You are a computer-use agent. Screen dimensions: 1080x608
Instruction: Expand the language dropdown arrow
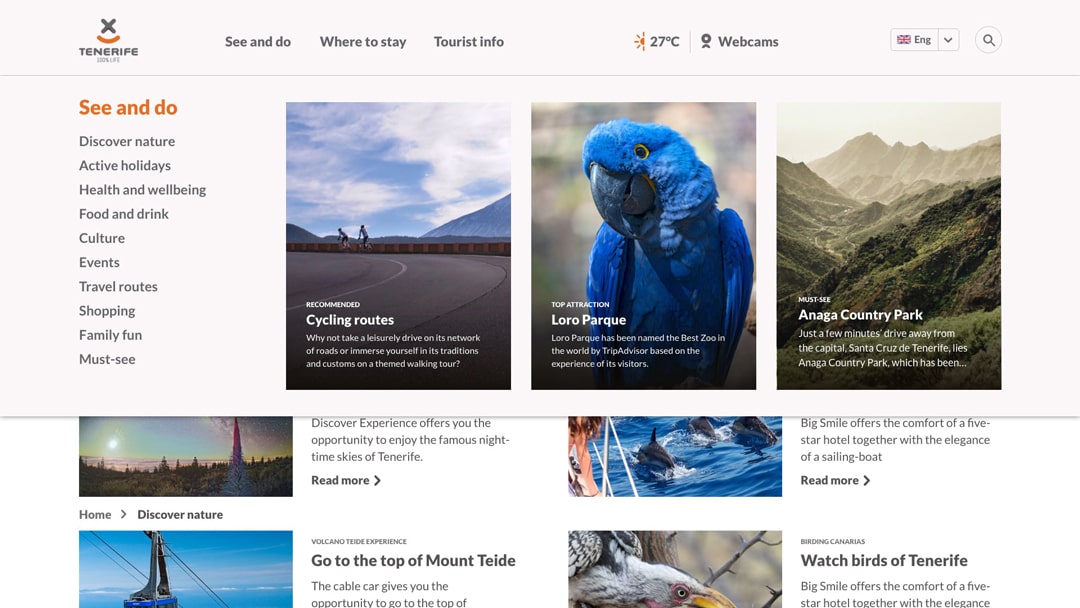(x=948, y=40)
